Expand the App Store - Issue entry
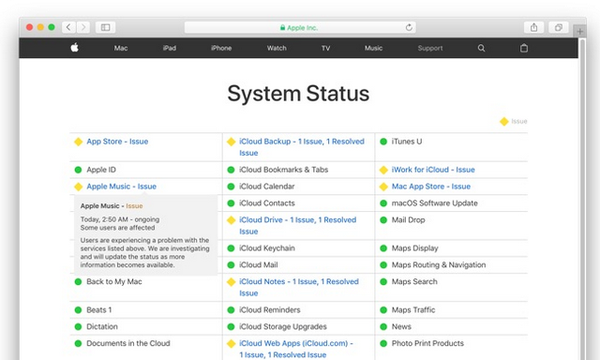 [117, 142]
